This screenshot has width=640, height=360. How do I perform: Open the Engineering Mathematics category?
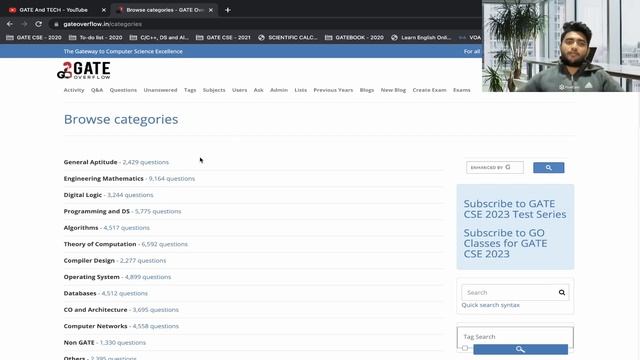click(x=104, y=178)
